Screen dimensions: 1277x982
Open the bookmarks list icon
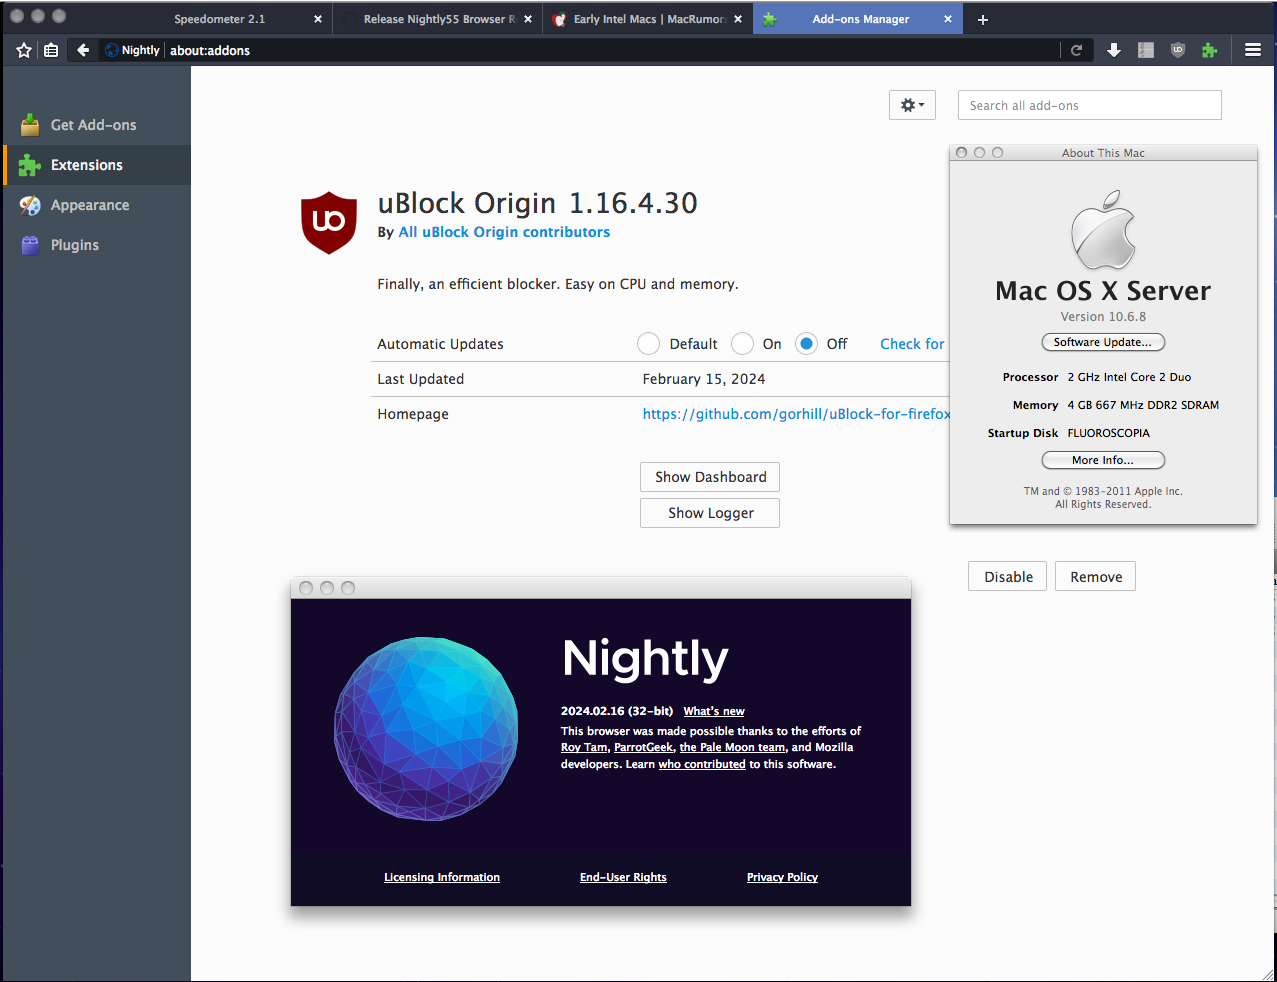click(51, 50)
